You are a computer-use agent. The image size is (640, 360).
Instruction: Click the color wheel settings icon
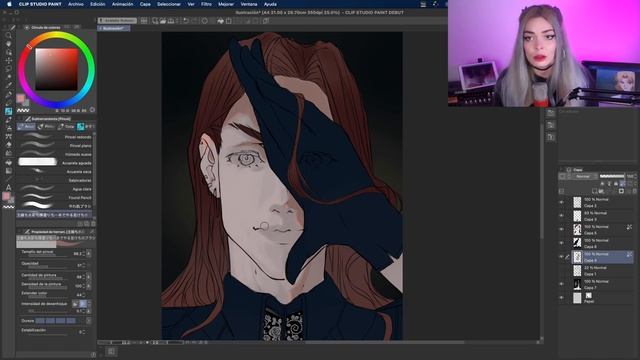[92, 110]
